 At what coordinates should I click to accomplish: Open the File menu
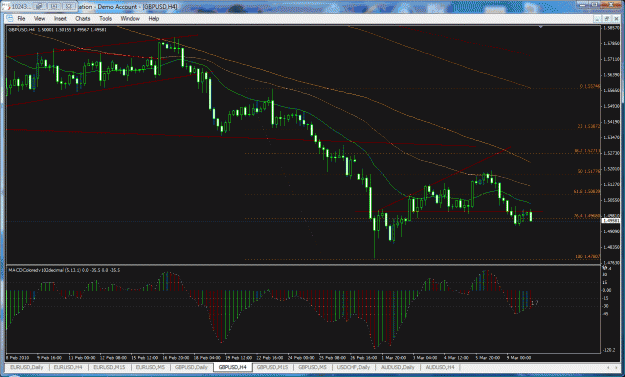[21, 18]
